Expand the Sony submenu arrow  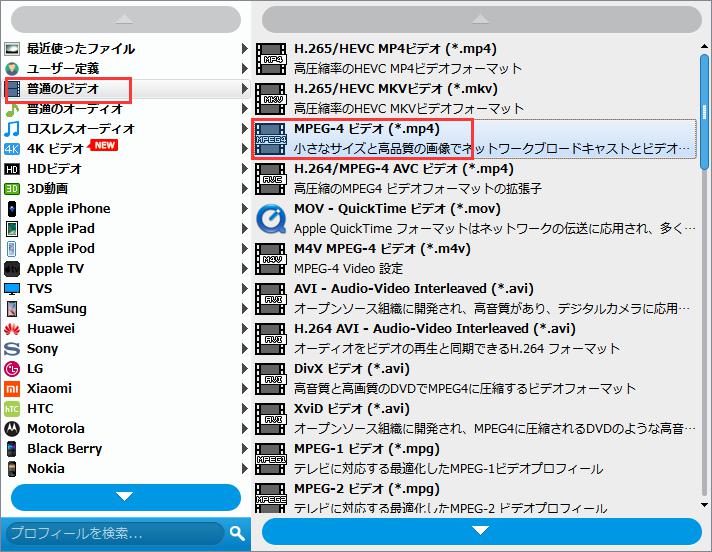(245, 349)
